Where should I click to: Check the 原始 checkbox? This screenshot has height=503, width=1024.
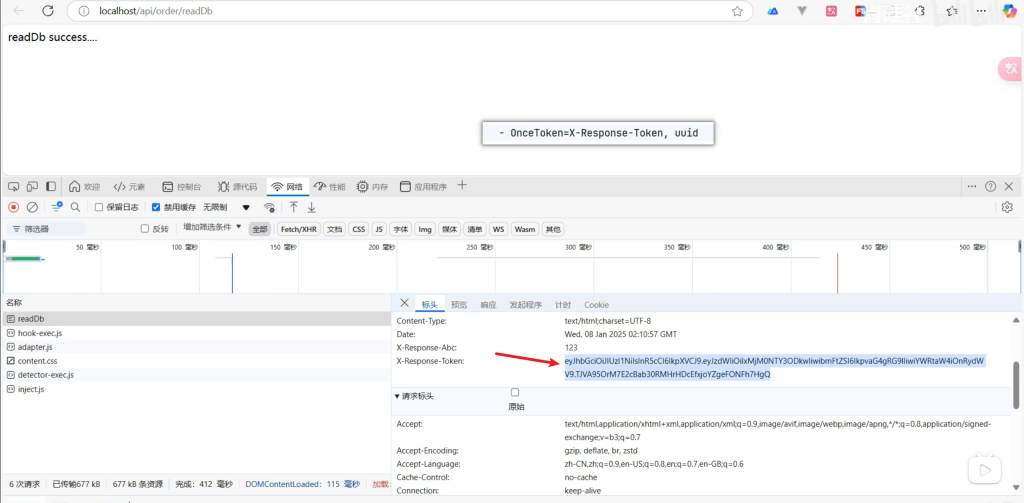point(515,392)
